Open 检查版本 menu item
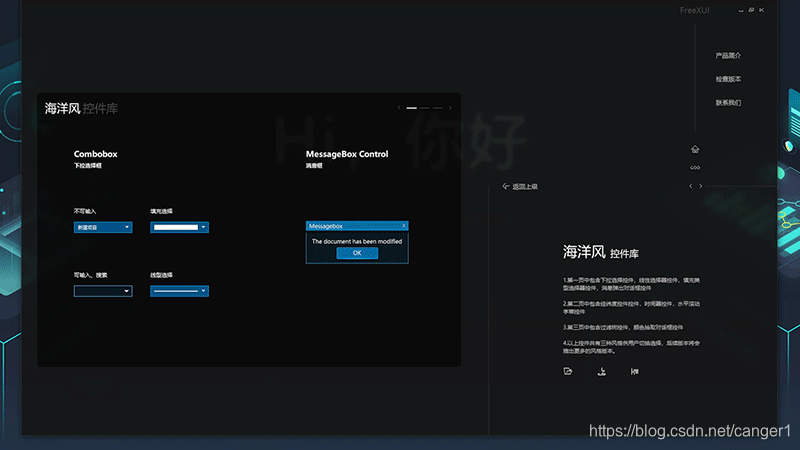The height and width of the screenshot is (450, 800). click(728, 79)
